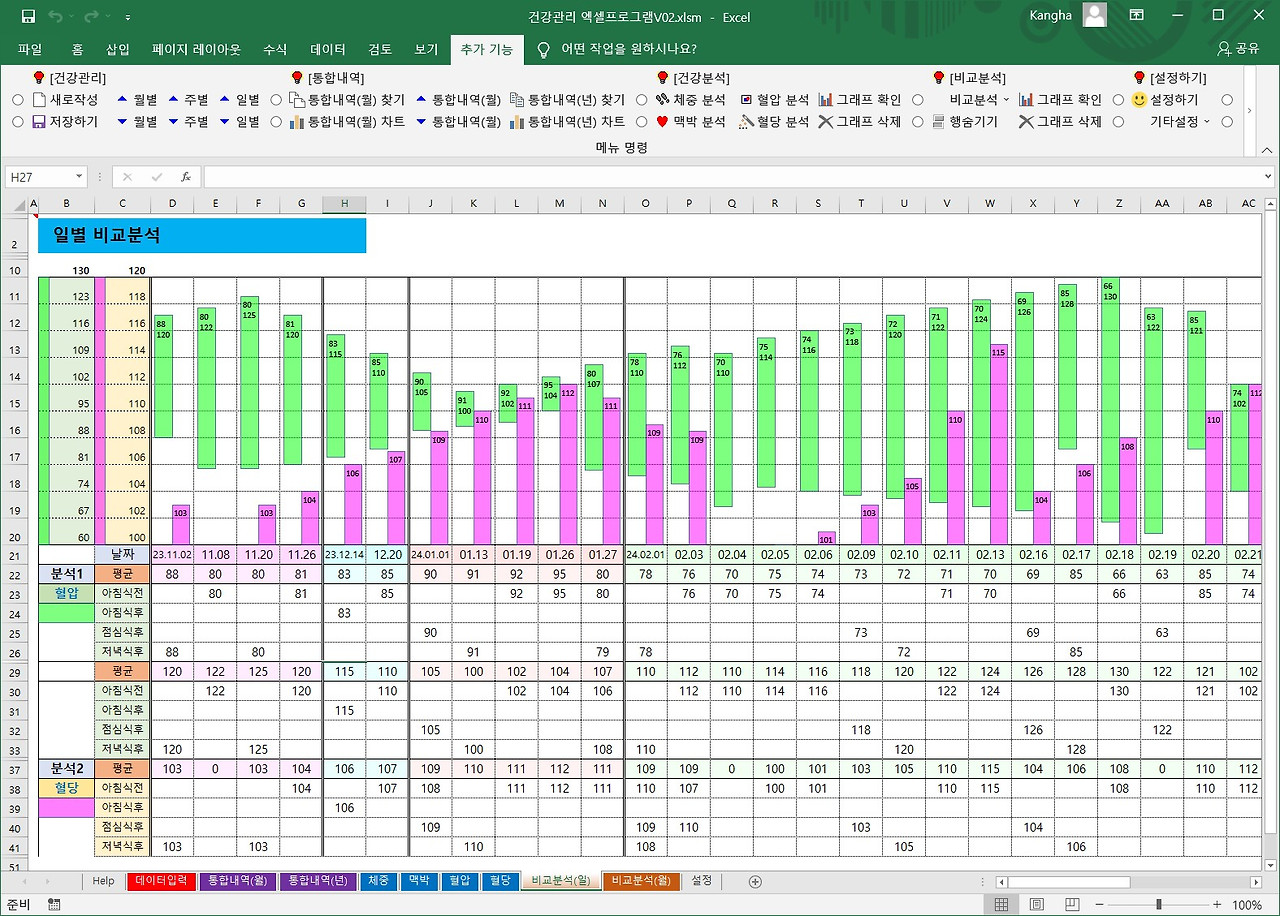Expand the formula bar with the chevron

1267,177
